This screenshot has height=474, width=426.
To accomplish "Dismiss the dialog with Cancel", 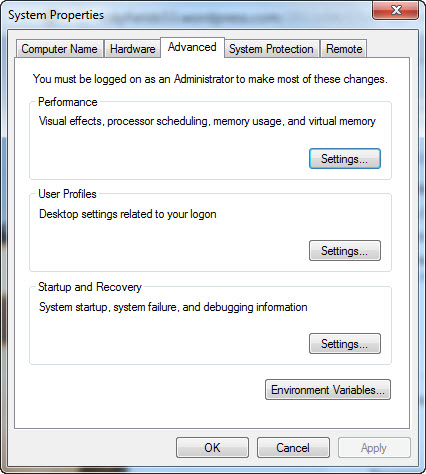I will pos(293,448).
